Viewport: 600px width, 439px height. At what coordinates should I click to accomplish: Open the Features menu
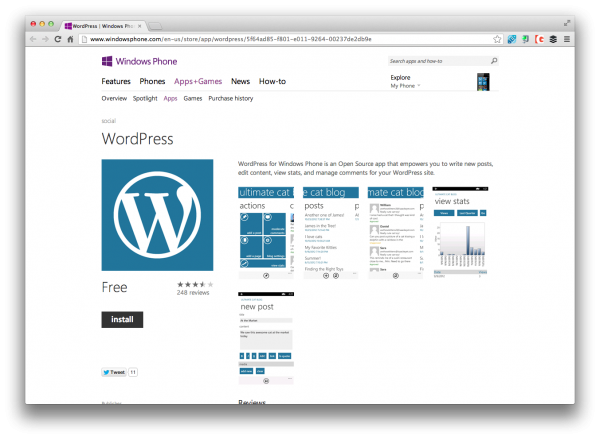coord(116,81)
